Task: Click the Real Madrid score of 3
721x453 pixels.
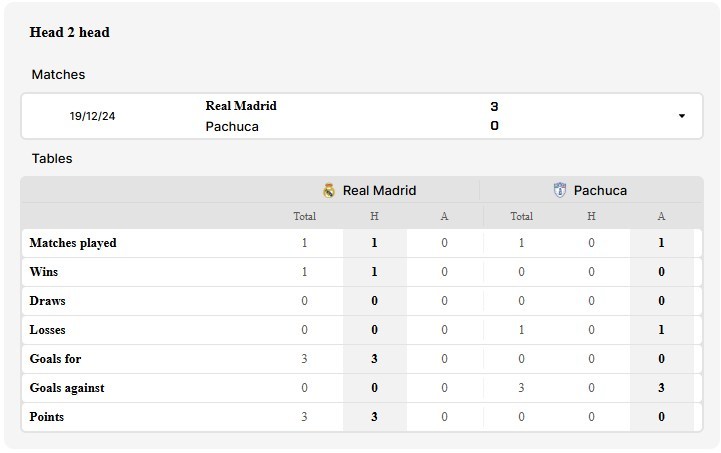Action: pyautogui.click(x=494, y=106)
